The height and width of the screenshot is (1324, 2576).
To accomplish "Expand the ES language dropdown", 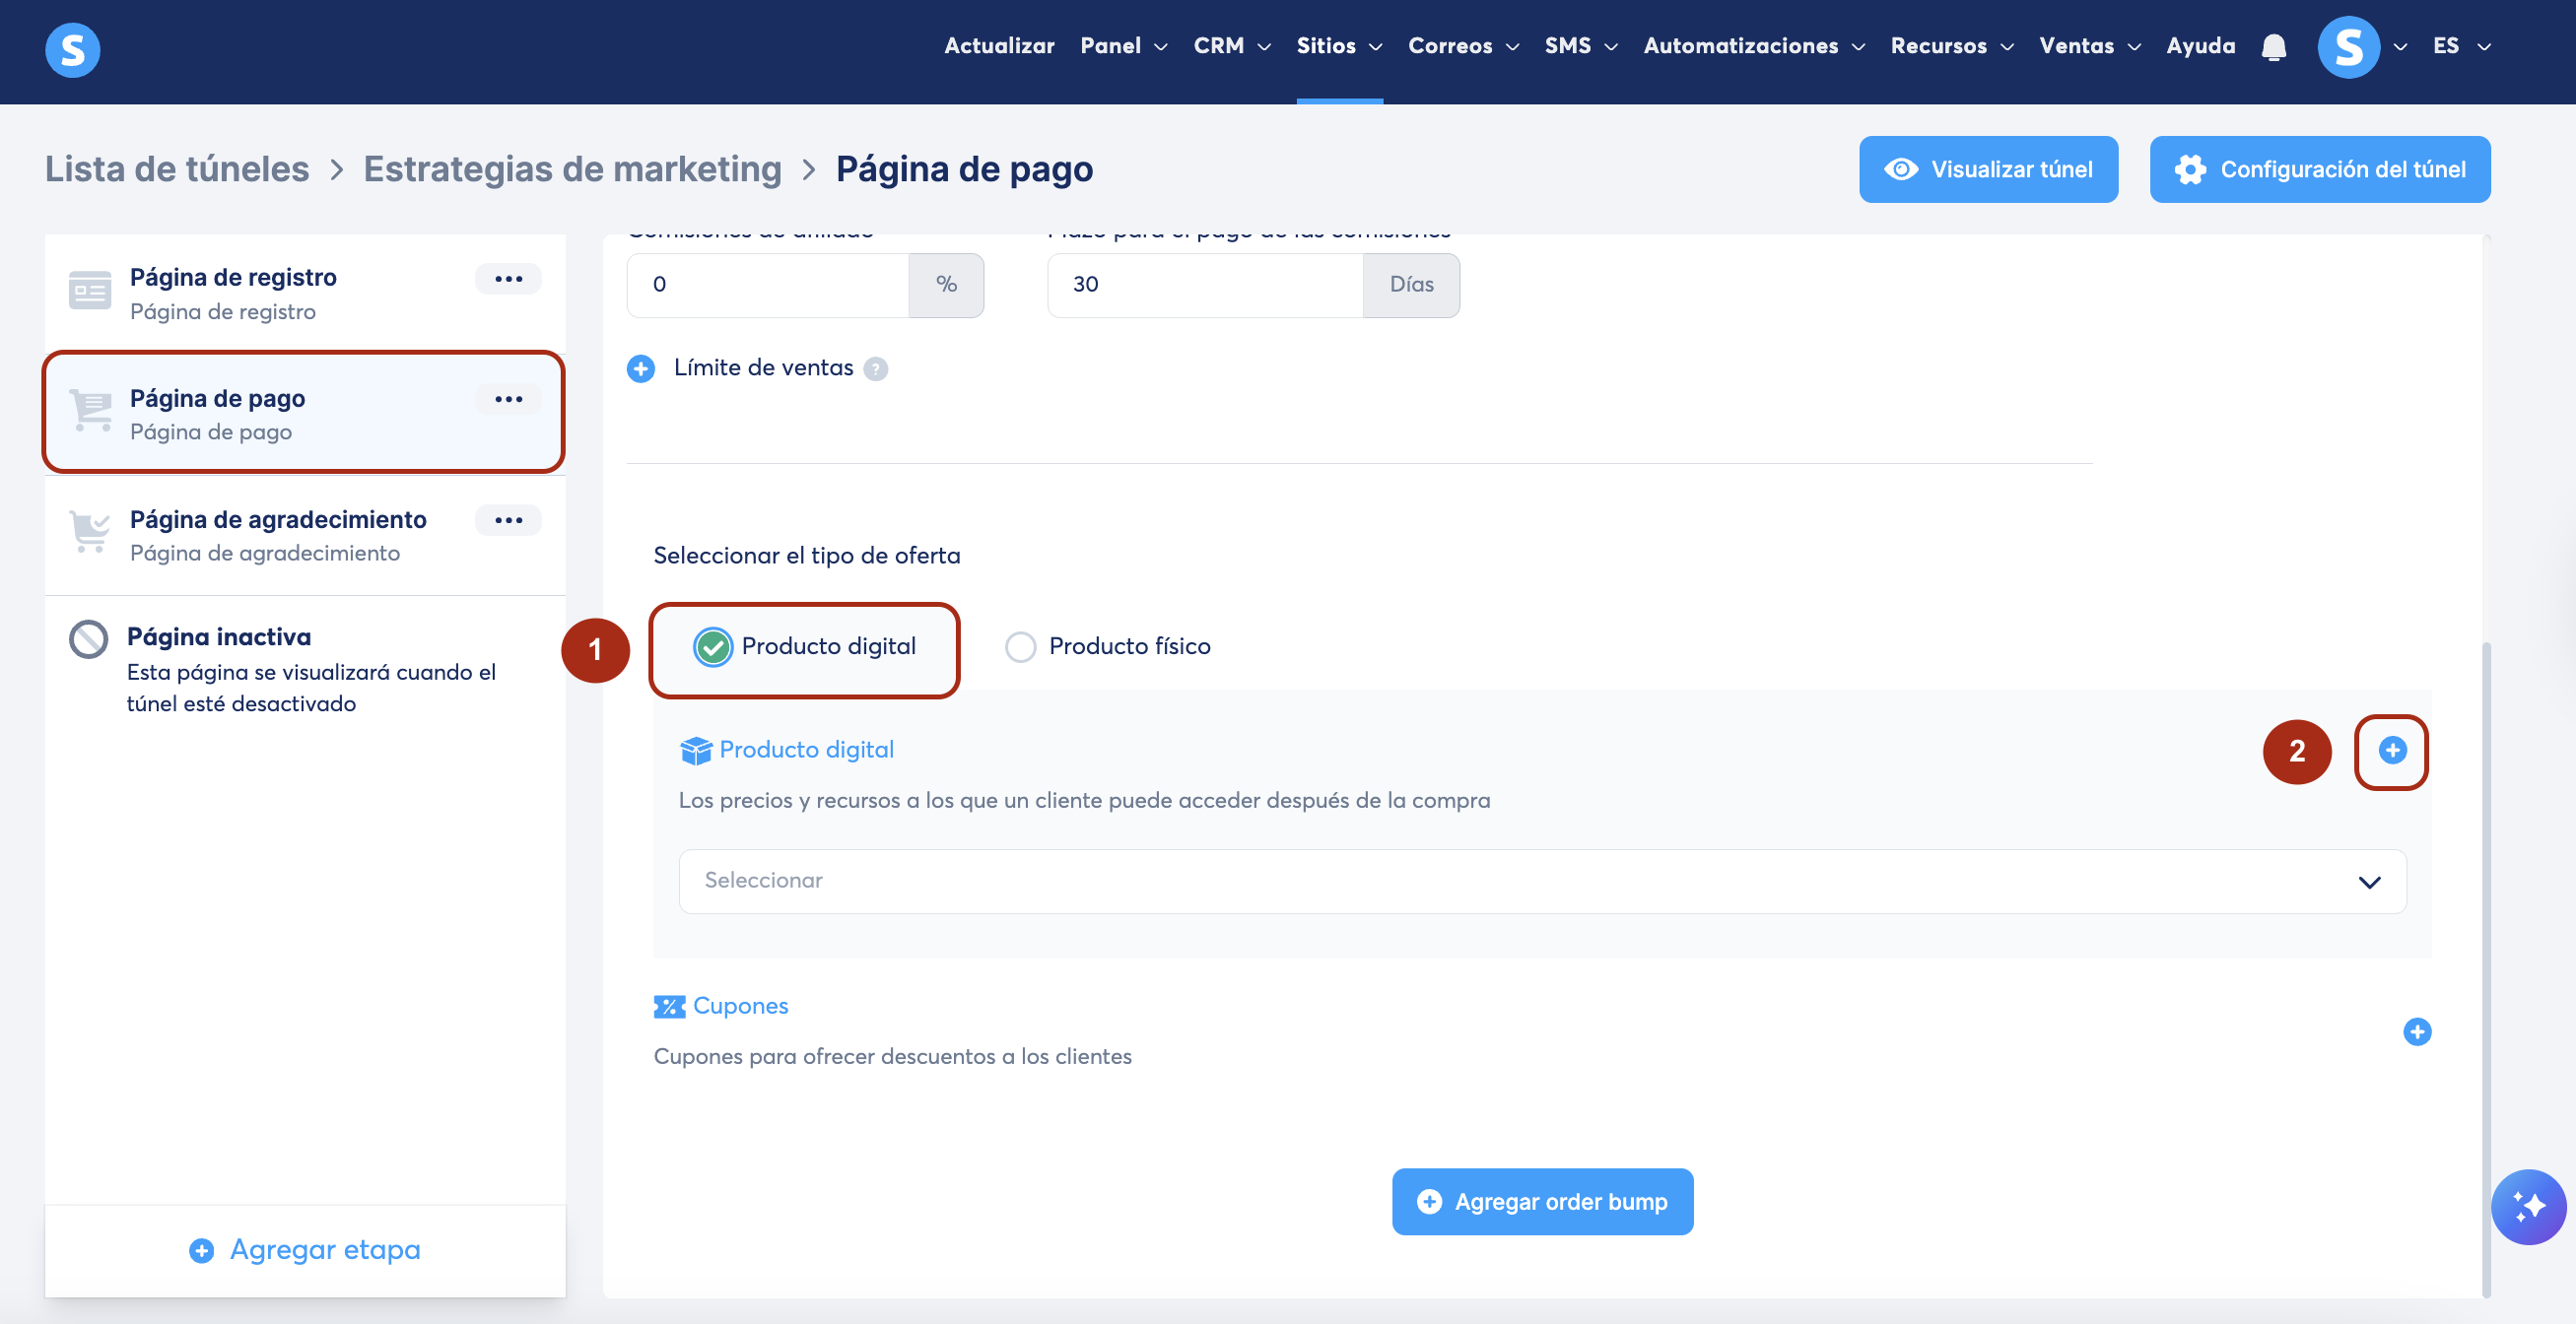I will 2461,46.
